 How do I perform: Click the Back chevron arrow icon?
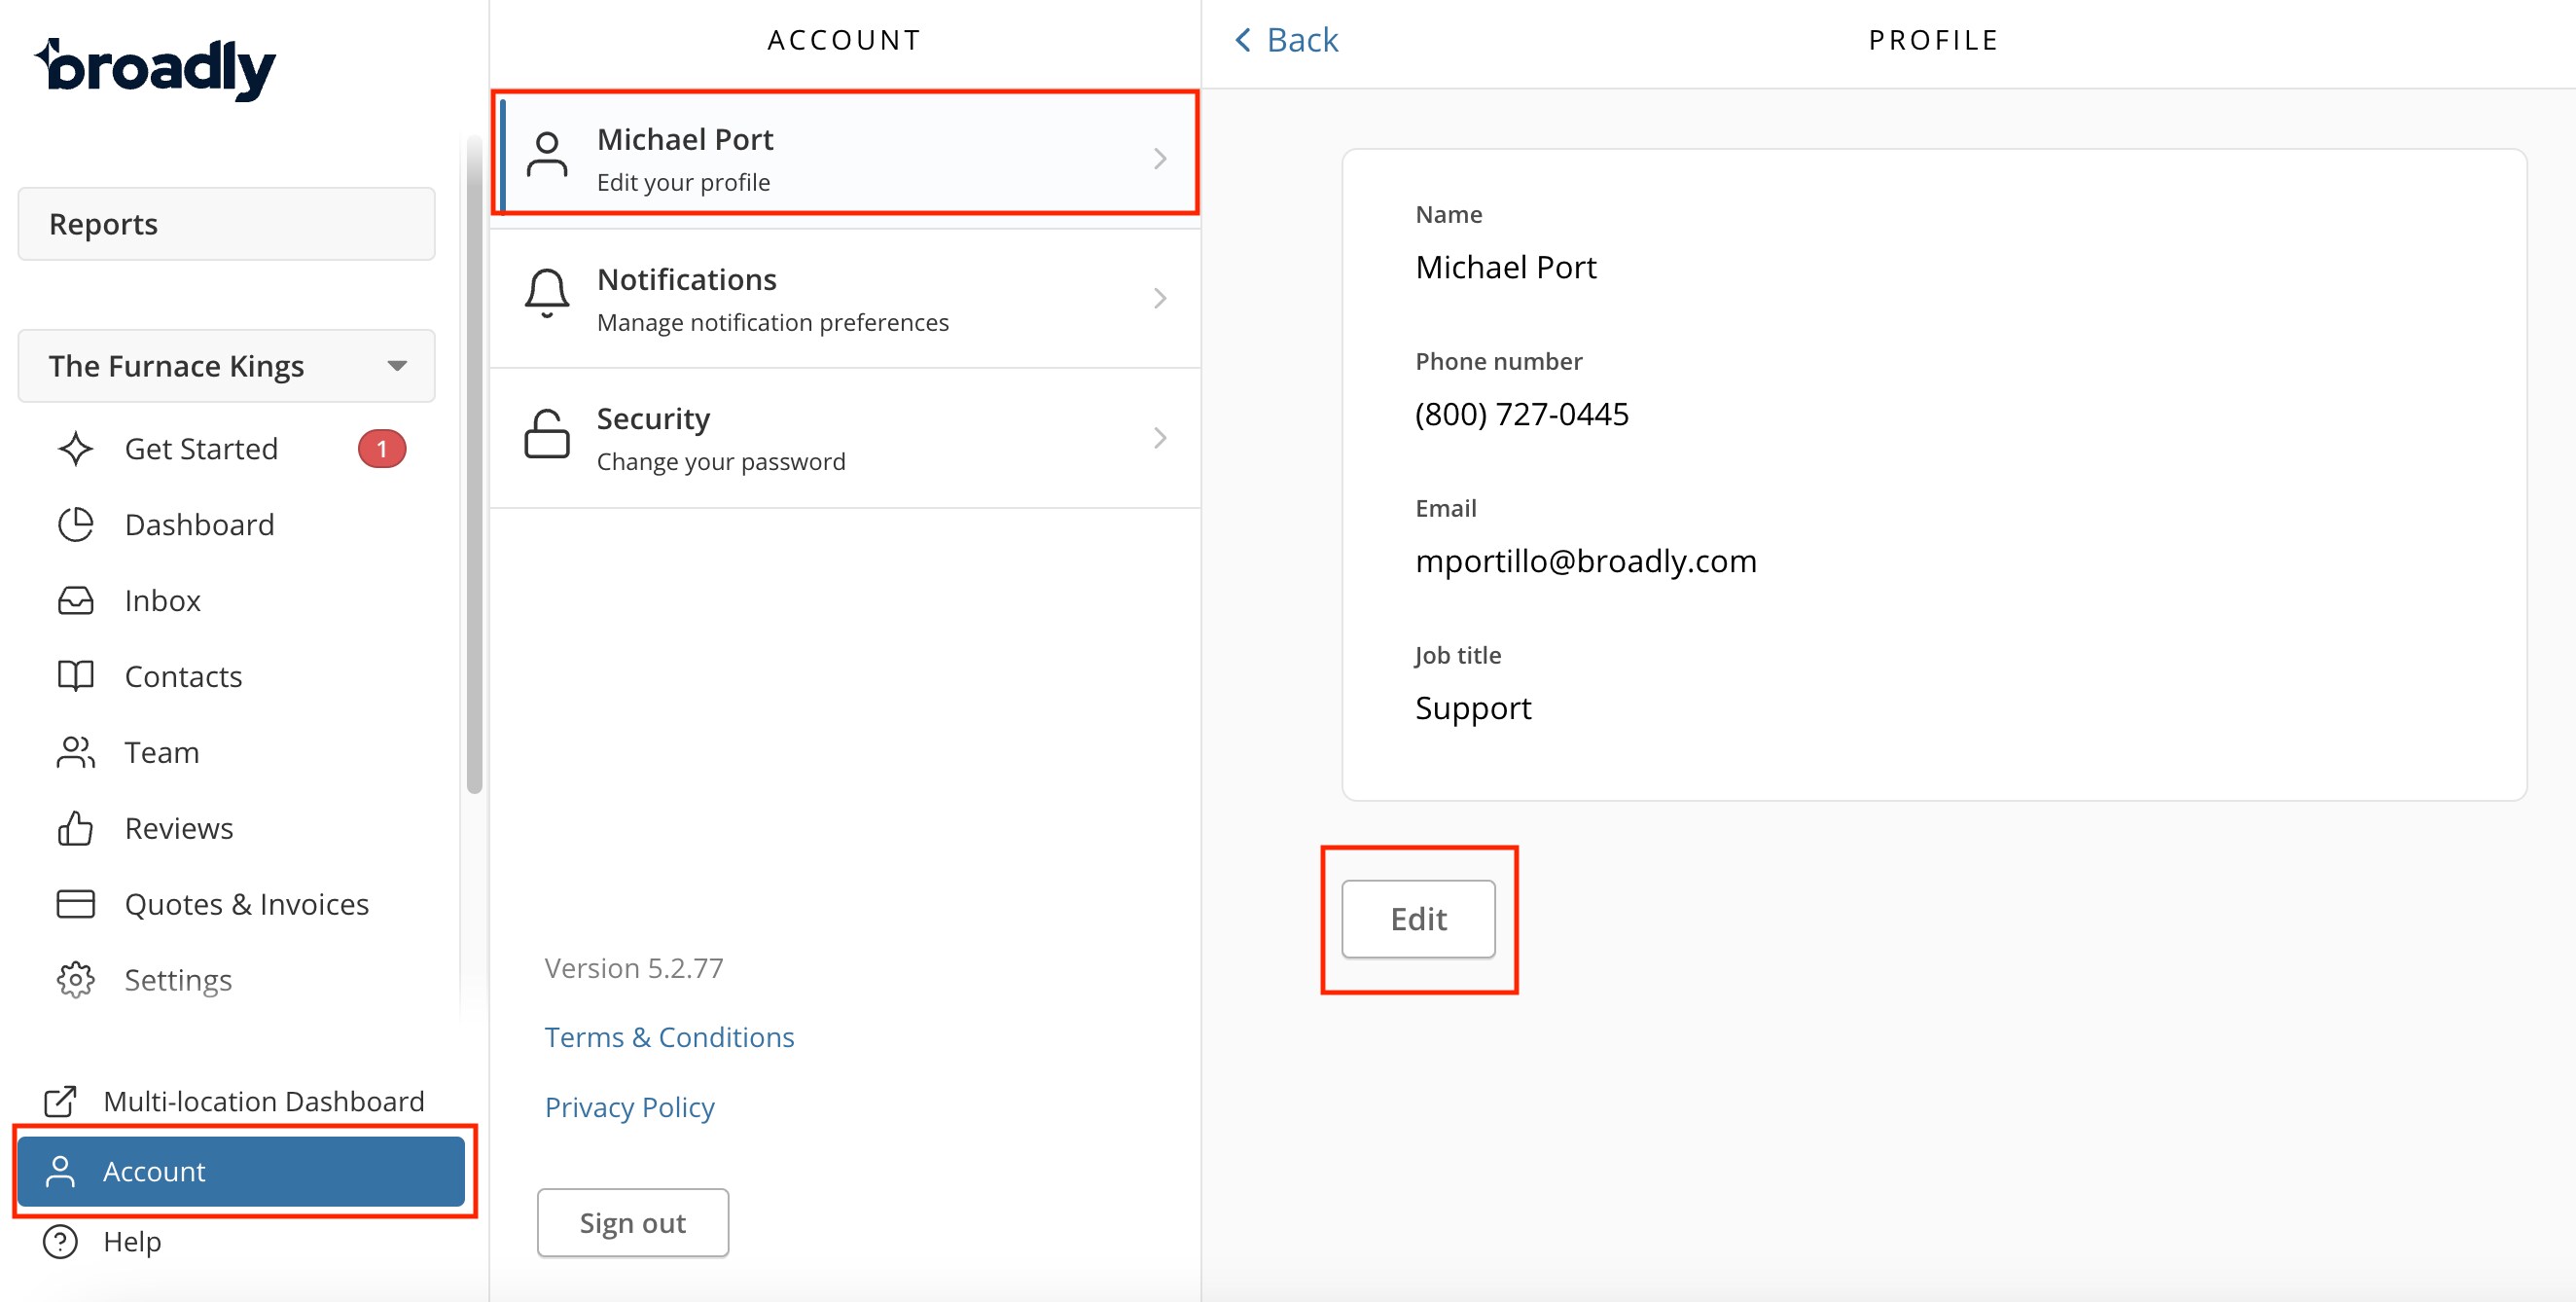pos(1243,40)
